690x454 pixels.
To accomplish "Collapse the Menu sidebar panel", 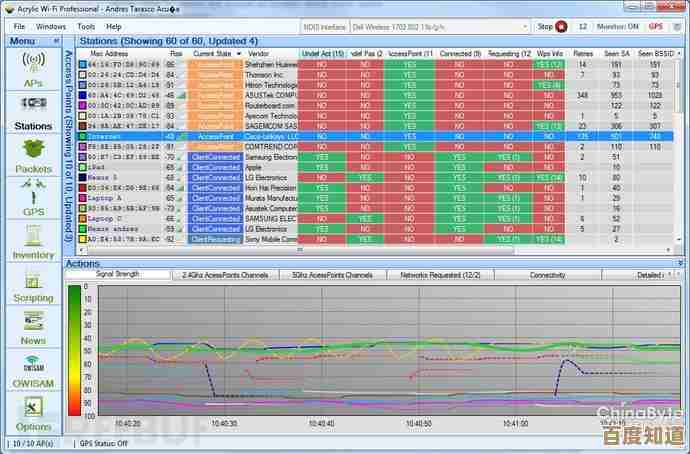I will 56,41.
